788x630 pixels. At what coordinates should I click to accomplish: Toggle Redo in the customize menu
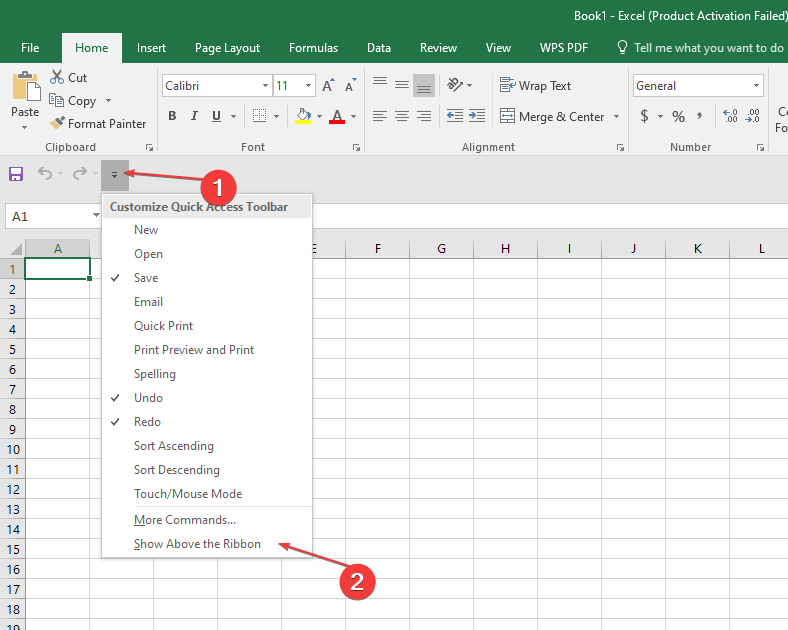coord(147,422)
